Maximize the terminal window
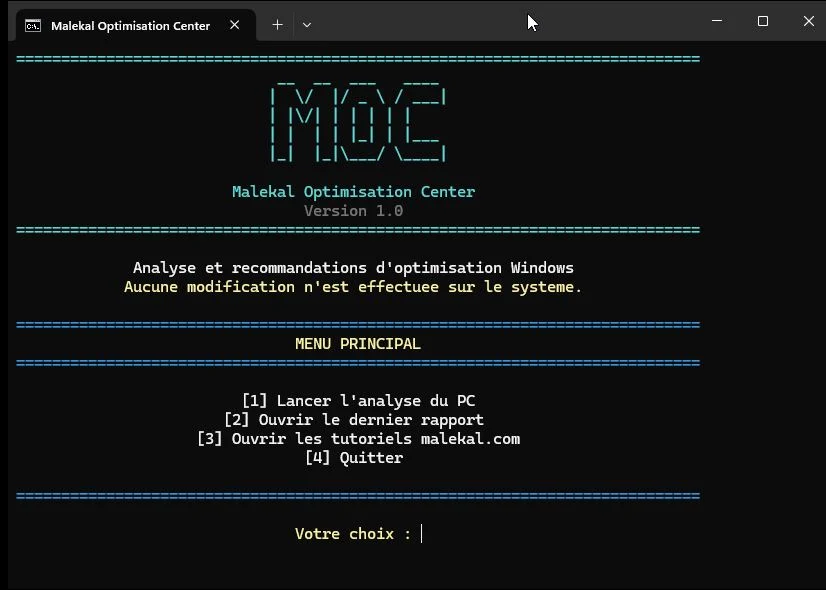 pos(763,21)
